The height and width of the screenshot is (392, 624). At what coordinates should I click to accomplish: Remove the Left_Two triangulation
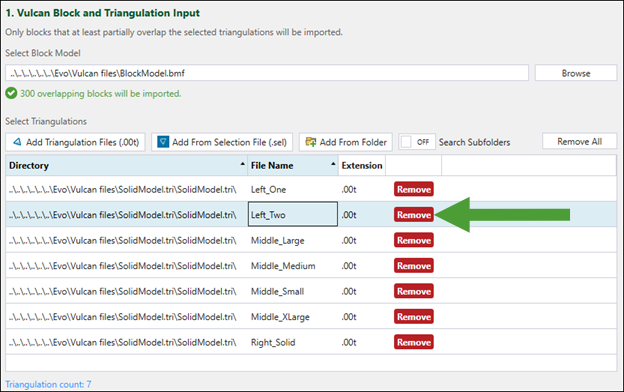pos(414,215)
